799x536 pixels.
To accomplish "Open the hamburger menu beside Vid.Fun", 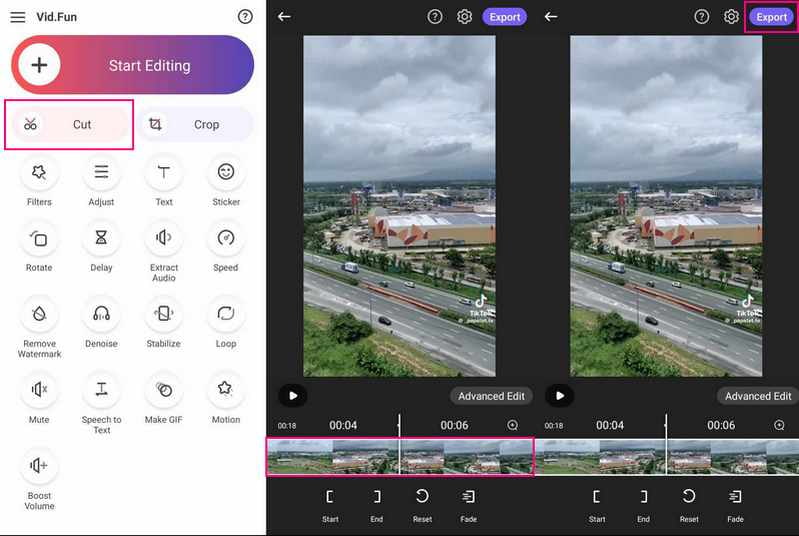I will click(x=18, y=17).
